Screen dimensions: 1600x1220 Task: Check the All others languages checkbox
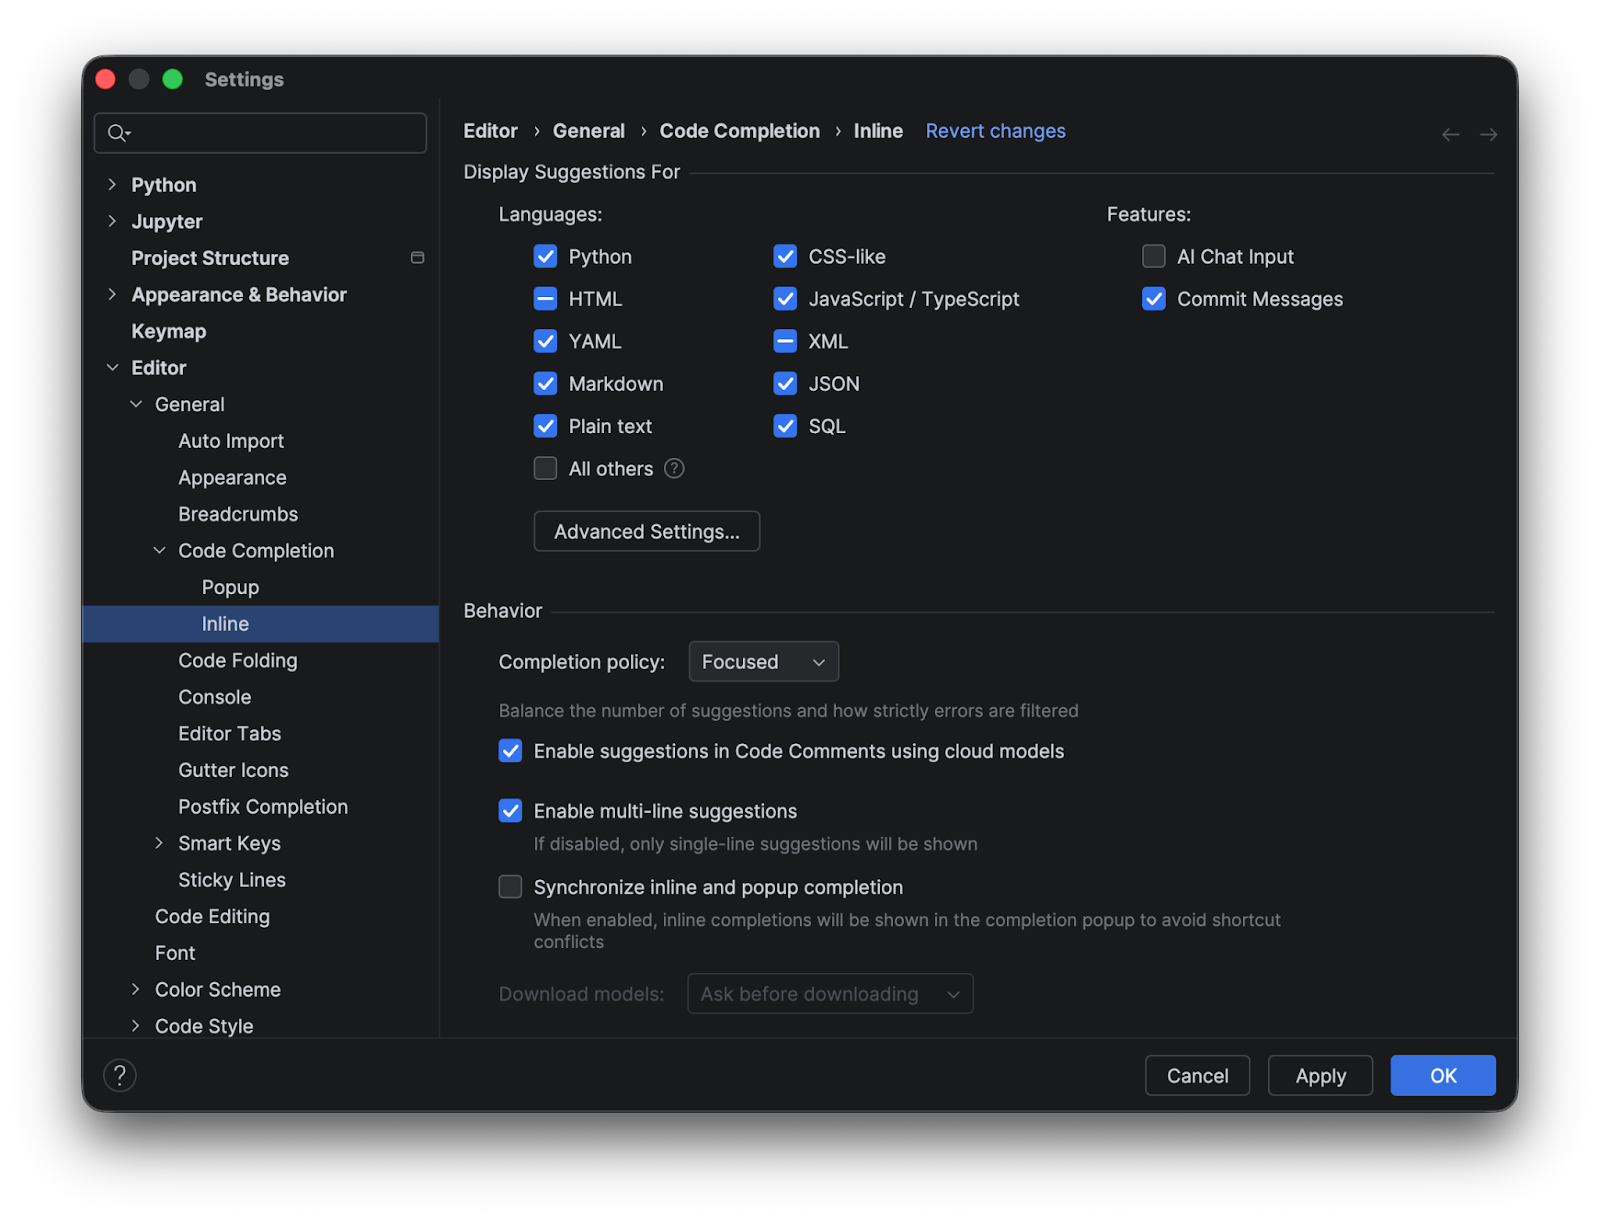coord(545,468)
